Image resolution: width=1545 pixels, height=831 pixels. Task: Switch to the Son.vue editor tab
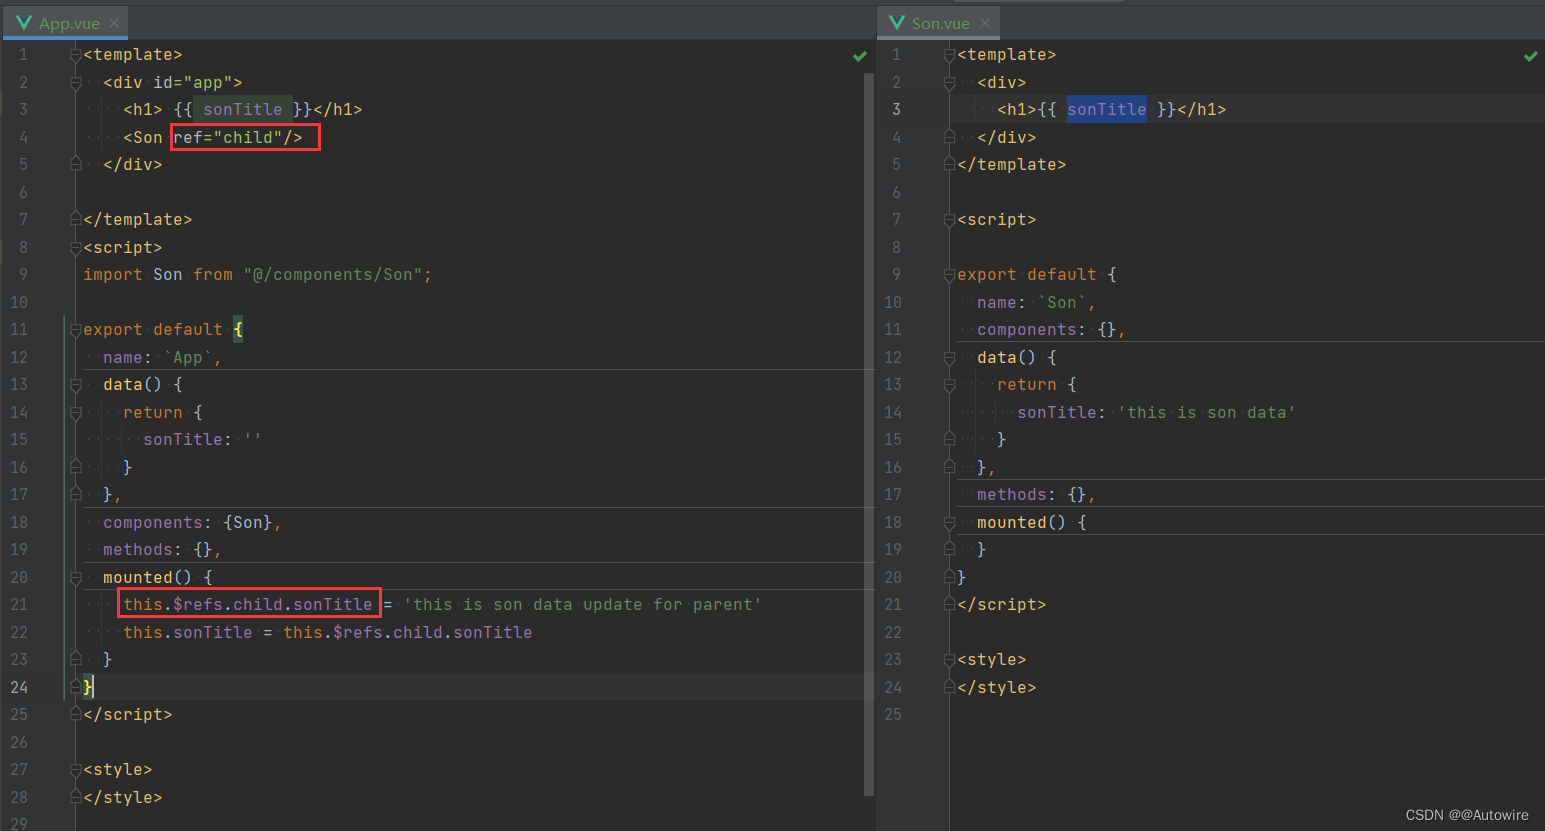pyautogui.click(x=940, y=23)
